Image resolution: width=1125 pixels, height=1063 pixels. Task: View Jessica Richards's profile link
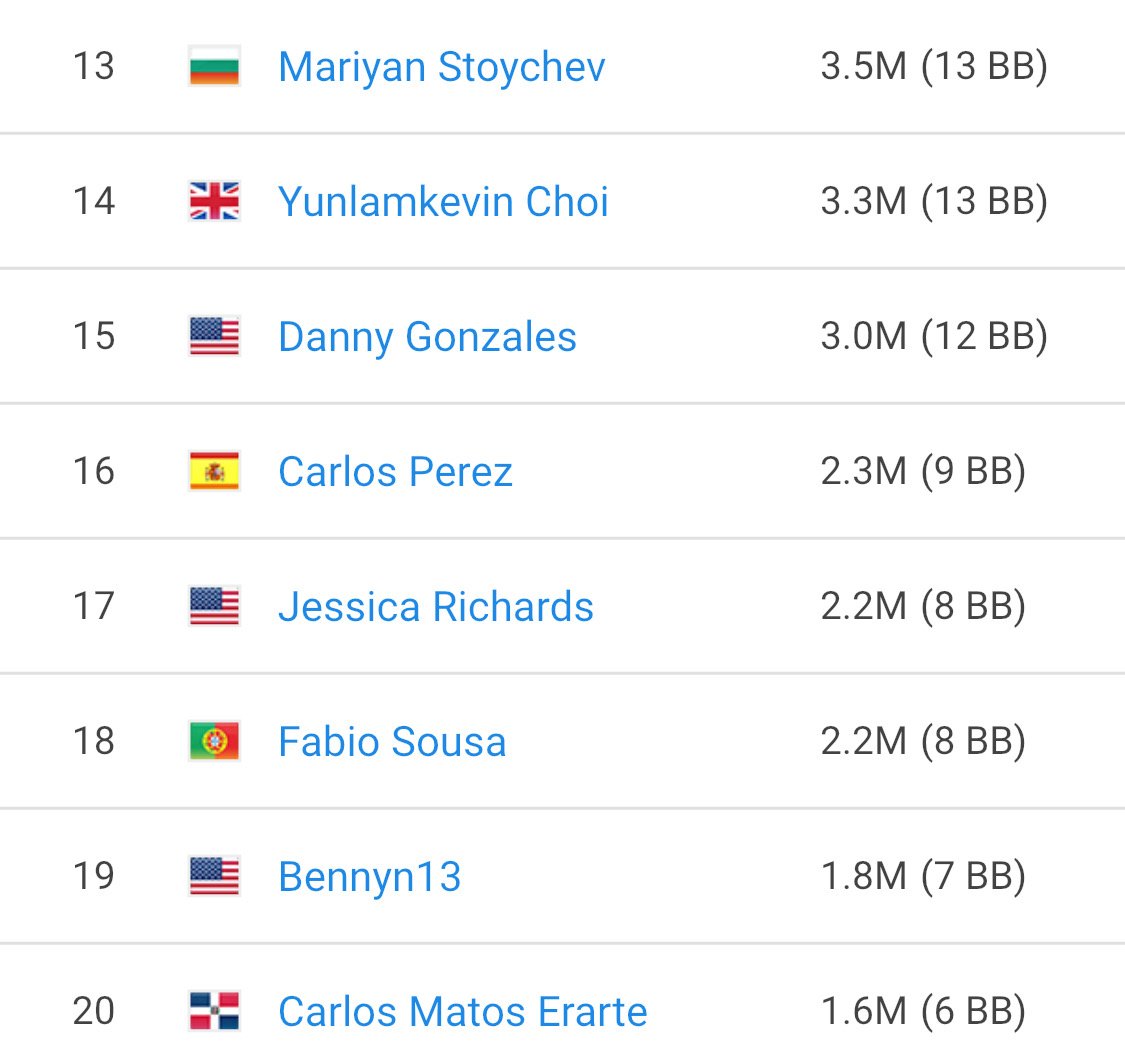[x=435, y=607]
